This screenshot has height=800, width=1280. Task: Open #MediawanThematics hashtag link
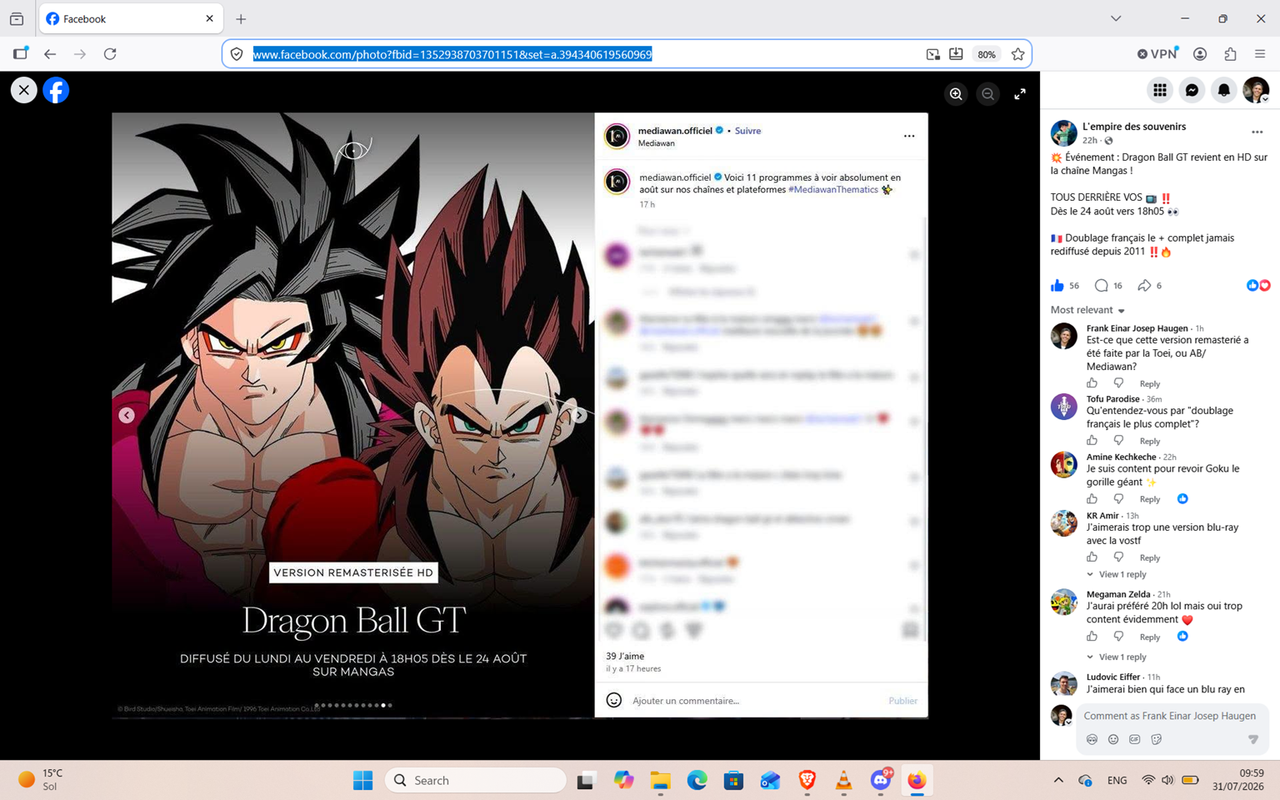point(833,189)
